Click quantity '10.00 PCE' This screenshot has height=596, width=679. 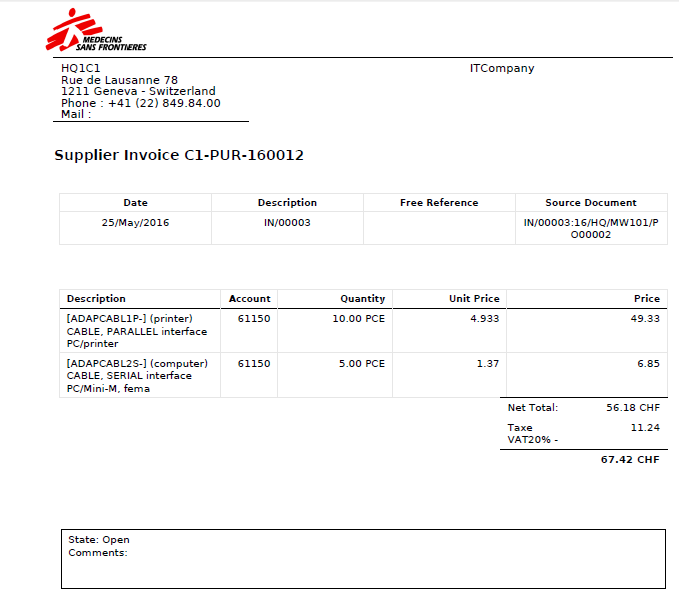click(x=359, y=319)
